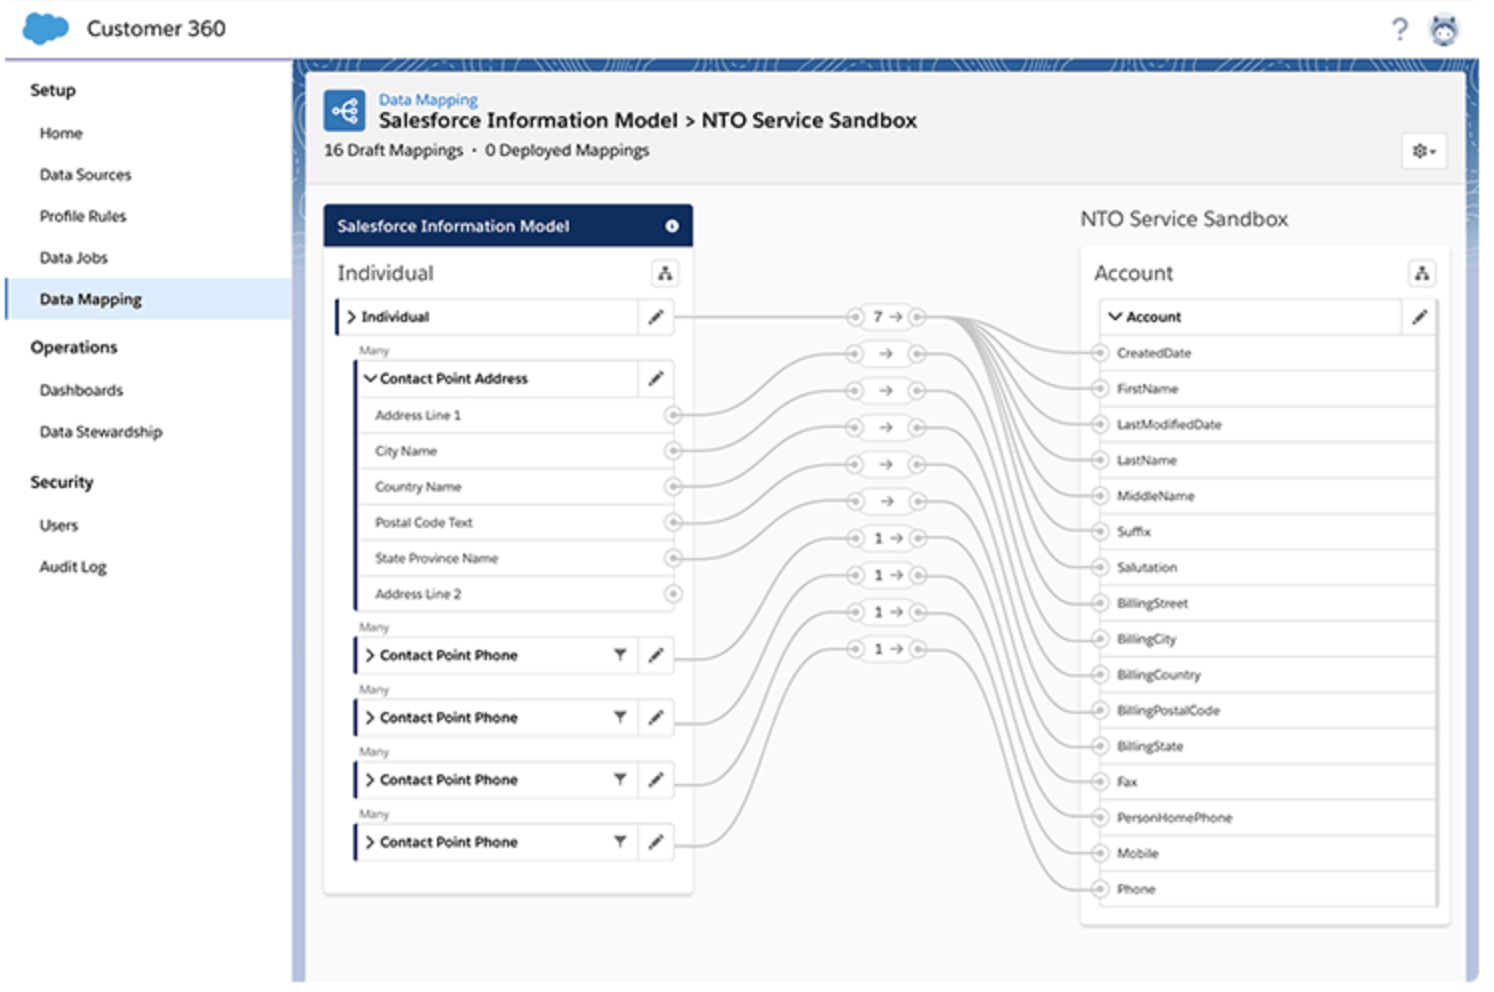Edit the Individual object with its pencil icon
This screenshot has height=992, width=1494.
click(x=657, y=316)
